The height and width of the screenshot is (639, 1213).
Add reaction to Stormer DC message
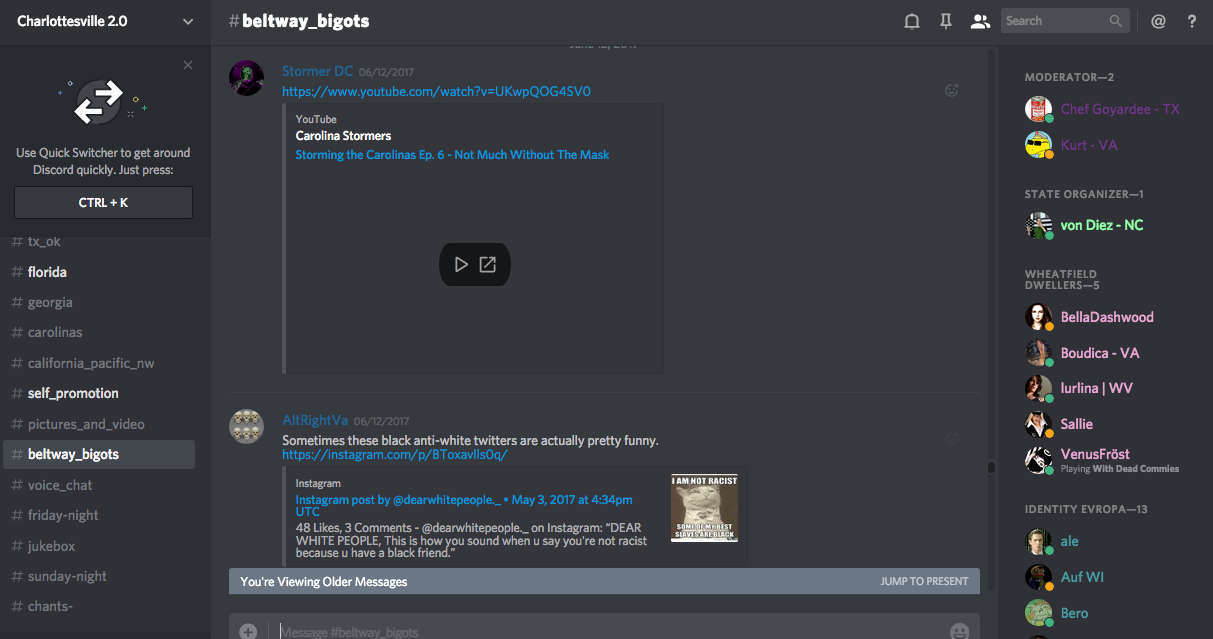(952, 91)
